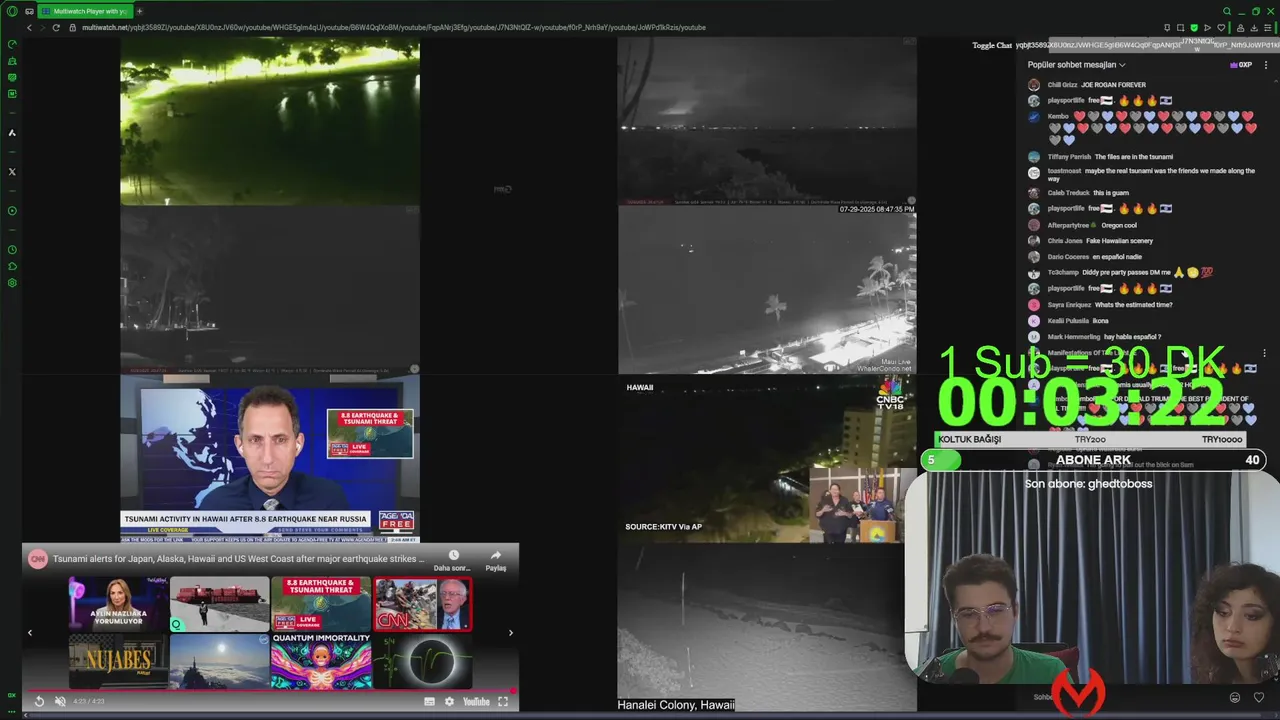Screen dimensions: 1280x720
Task: Reload the multiwatch page
Action: pyautogui.click(x=56, y=27)
